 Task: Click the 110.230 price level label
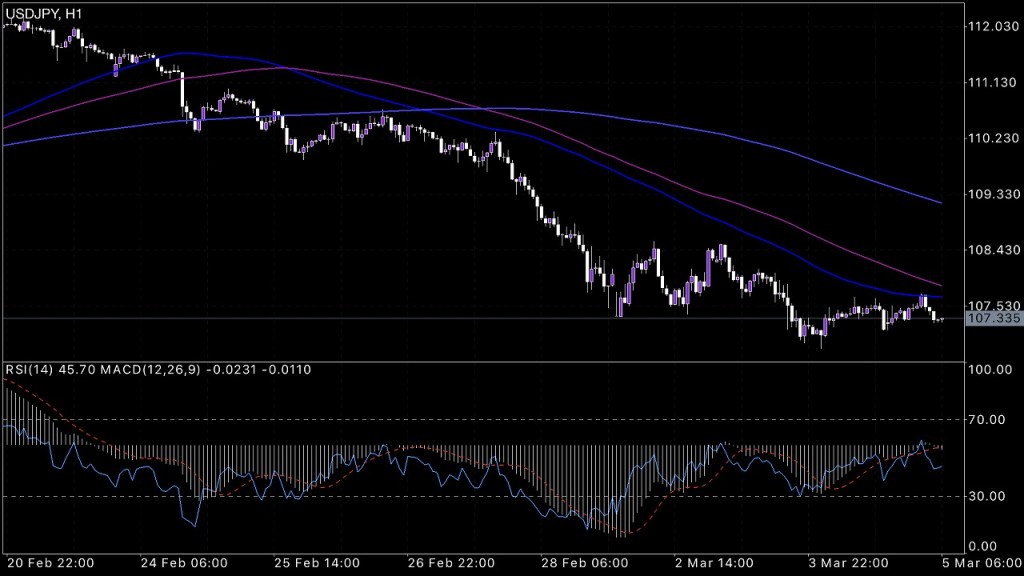coord(992,138)
